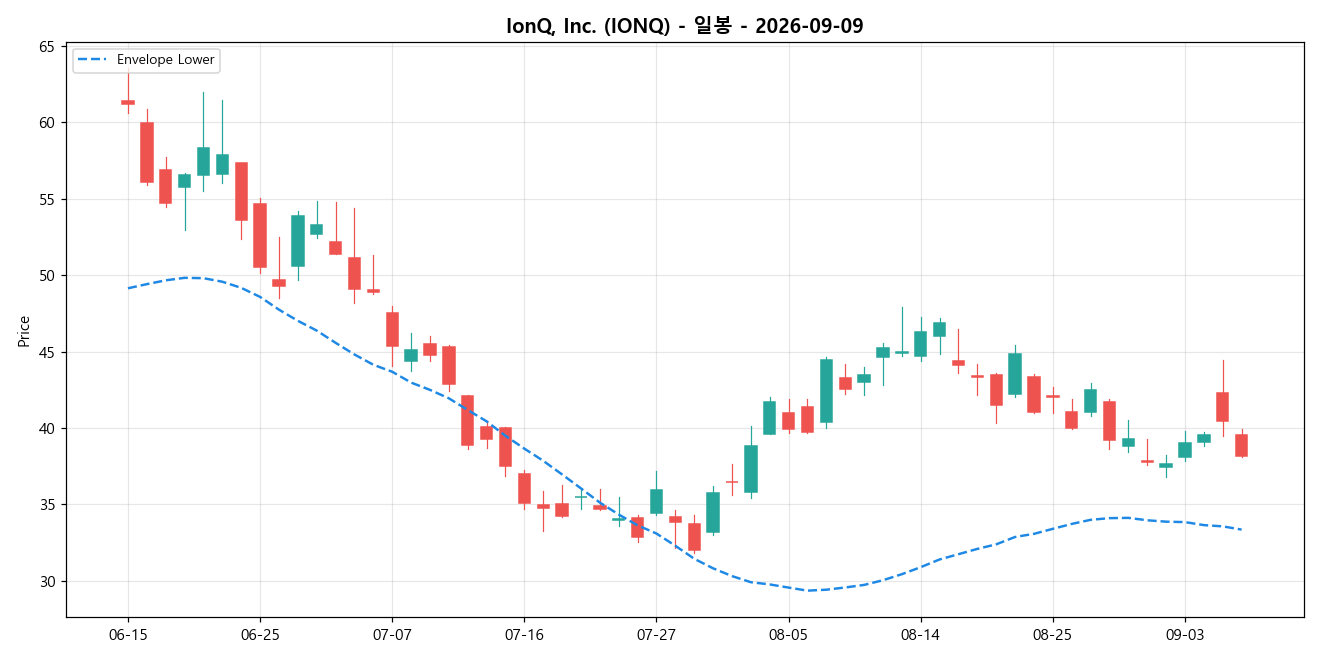Click the 08-25 x-axis date label
The image size is (1320, 660).
tap(1052, 635)
